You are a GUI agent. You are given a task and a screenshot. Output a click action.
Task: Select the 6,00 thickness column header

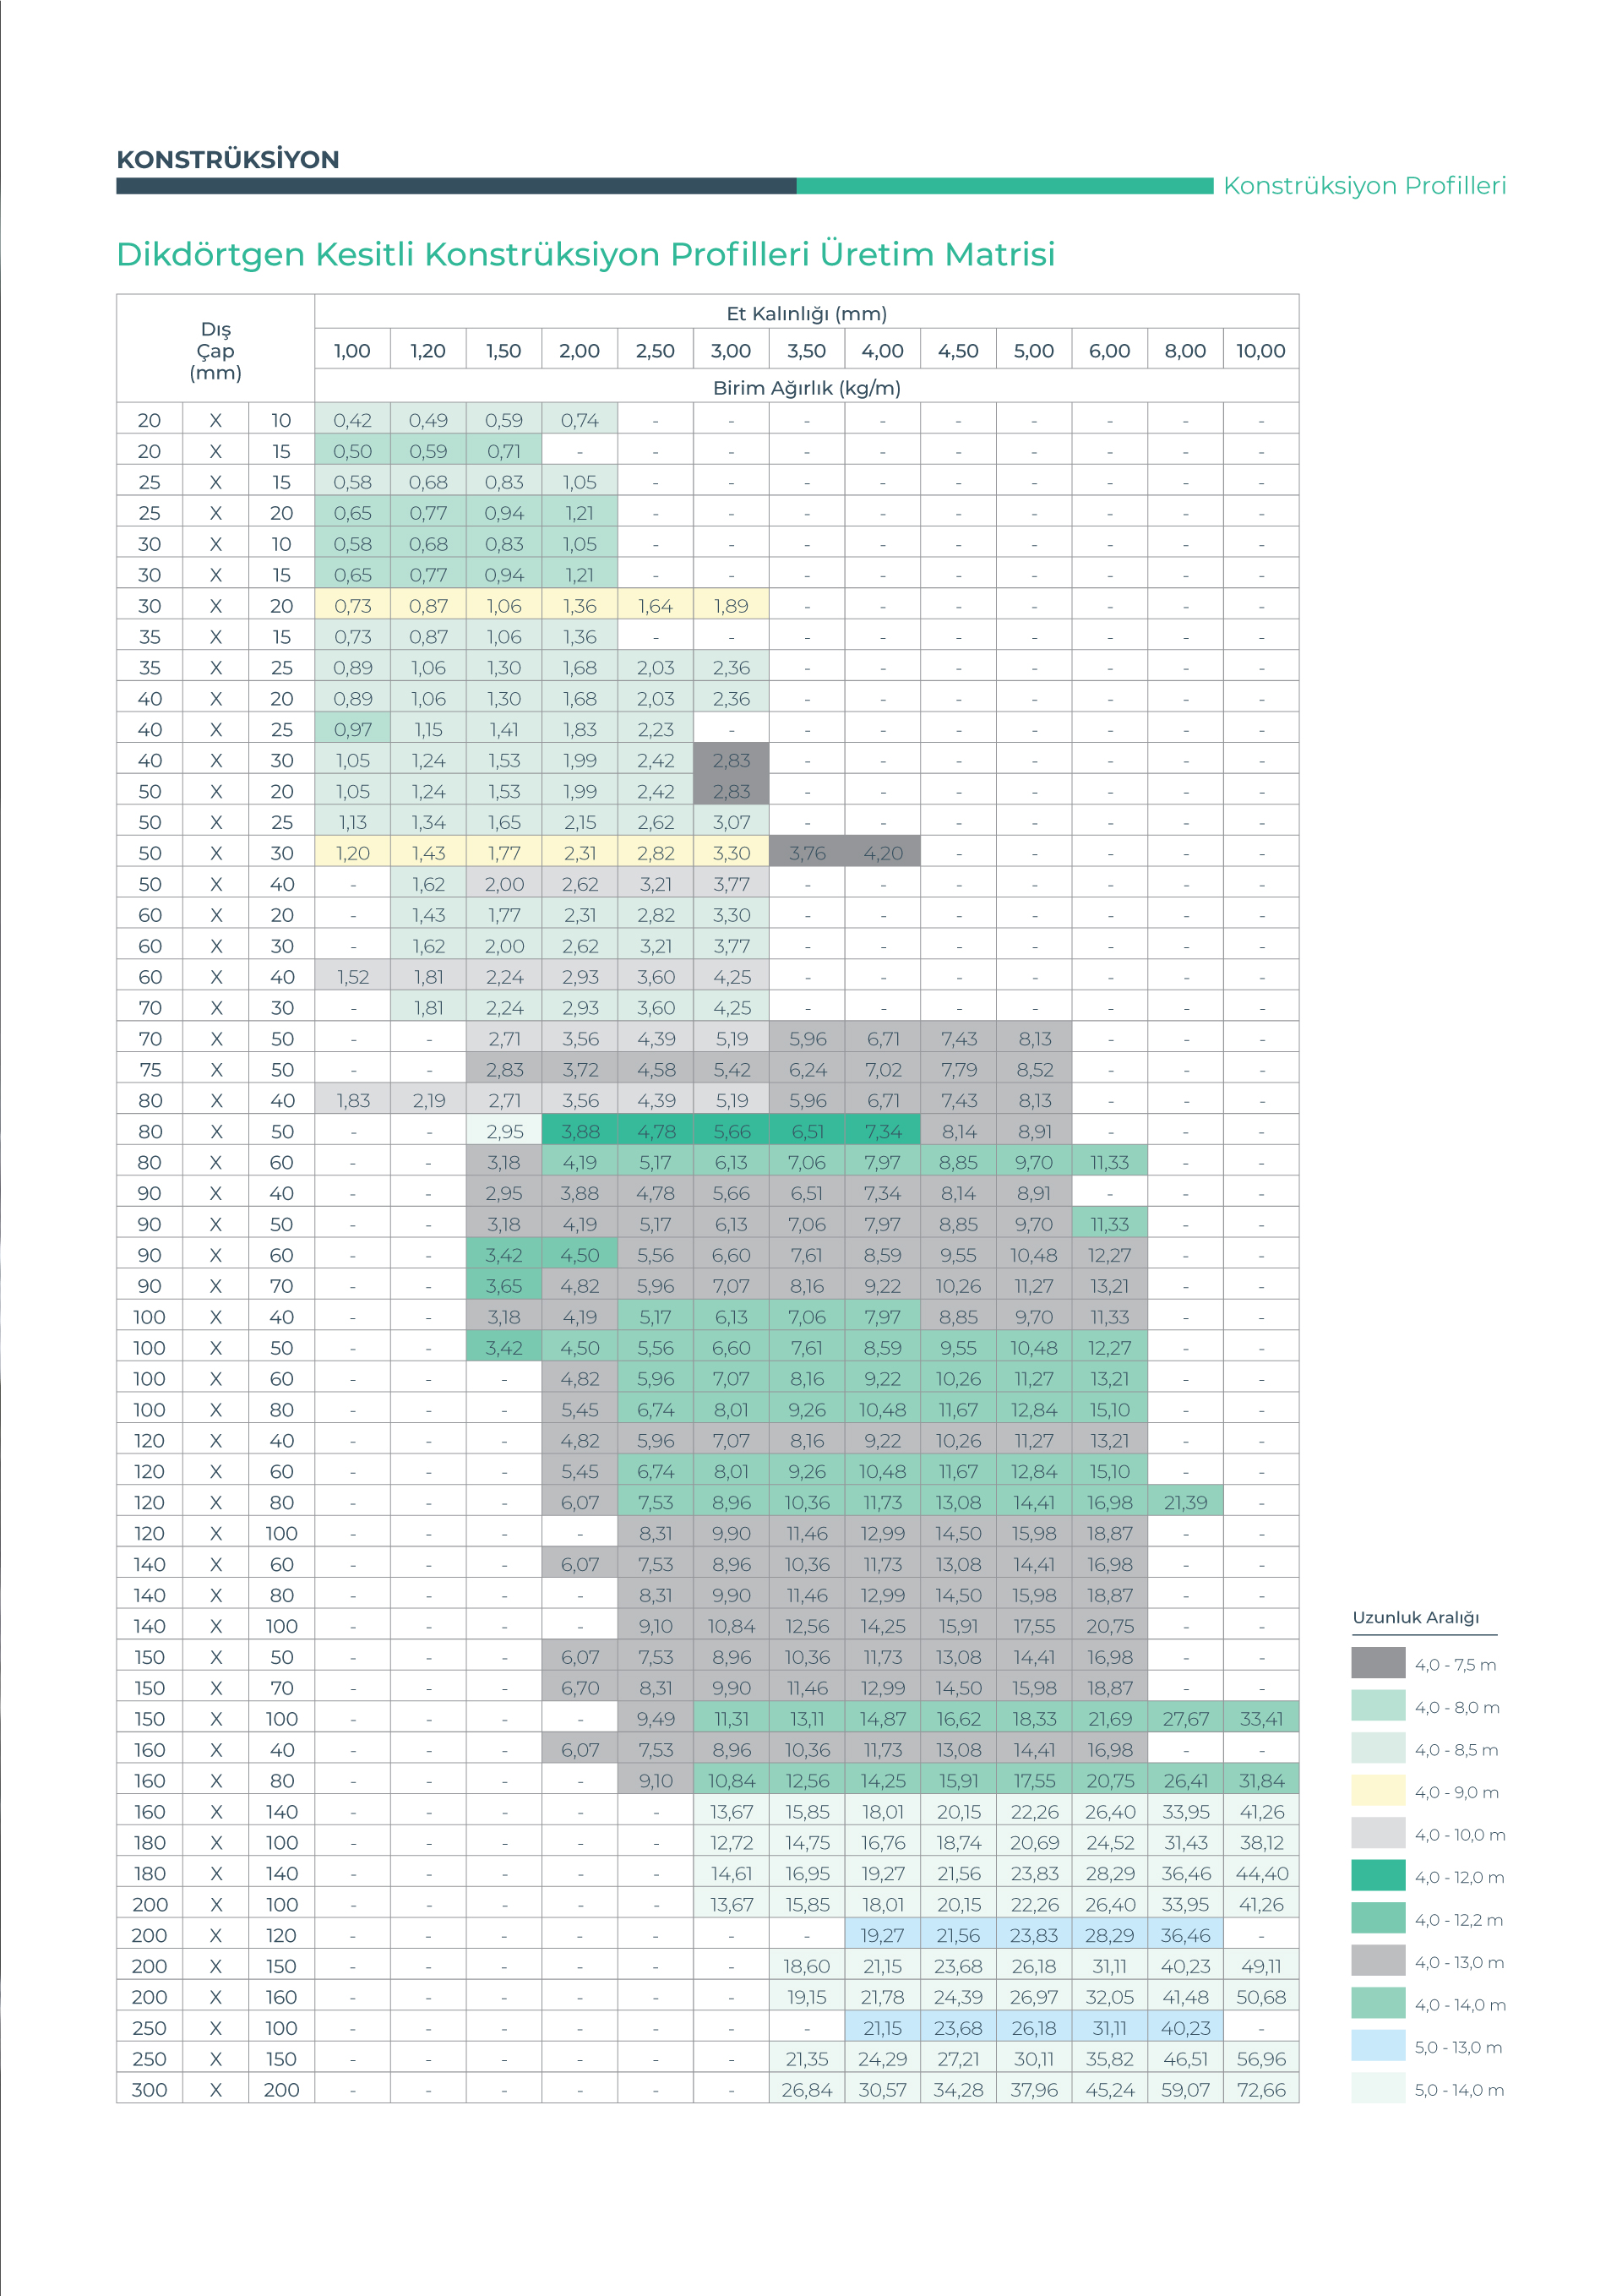click(1110, 350)
